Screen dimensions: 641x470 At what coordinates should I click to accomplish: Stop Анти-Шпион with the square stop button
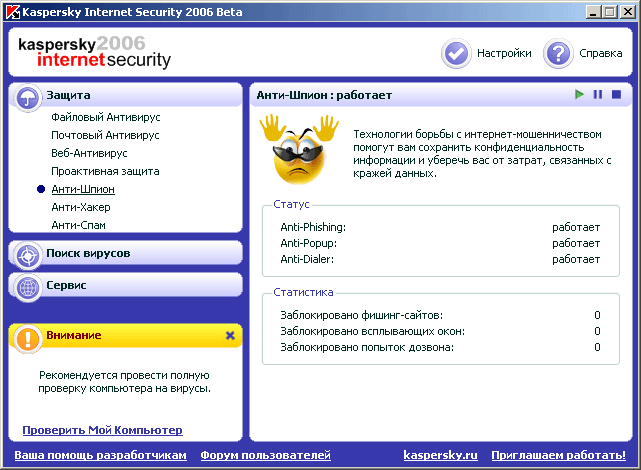[616, 94]
